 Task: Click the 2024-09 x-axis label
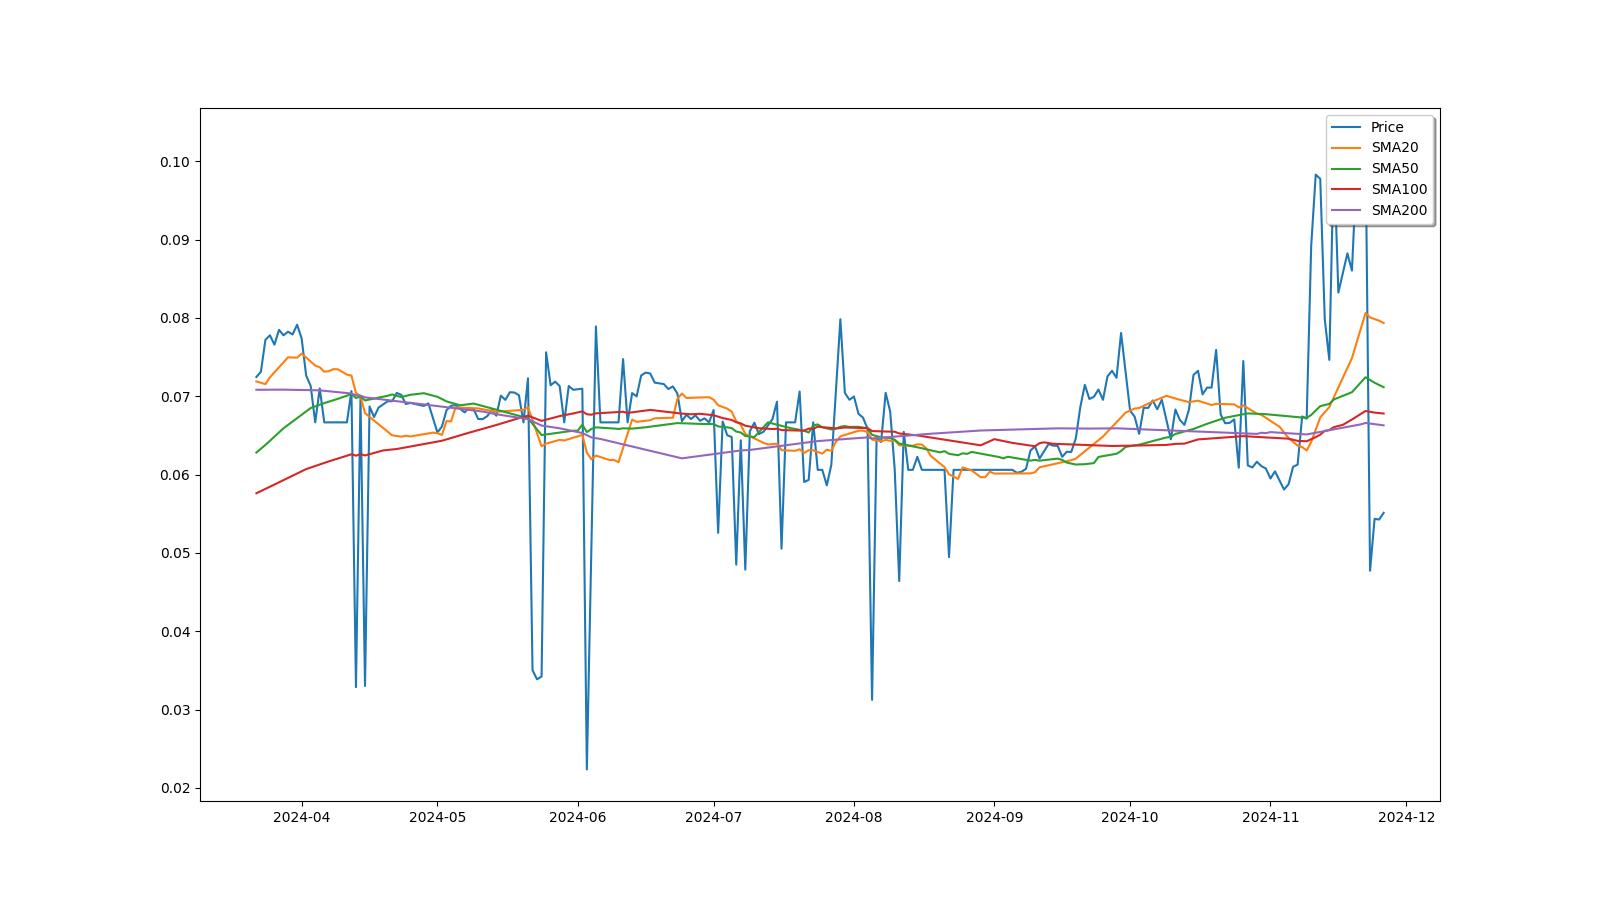(x=994, y=817)
